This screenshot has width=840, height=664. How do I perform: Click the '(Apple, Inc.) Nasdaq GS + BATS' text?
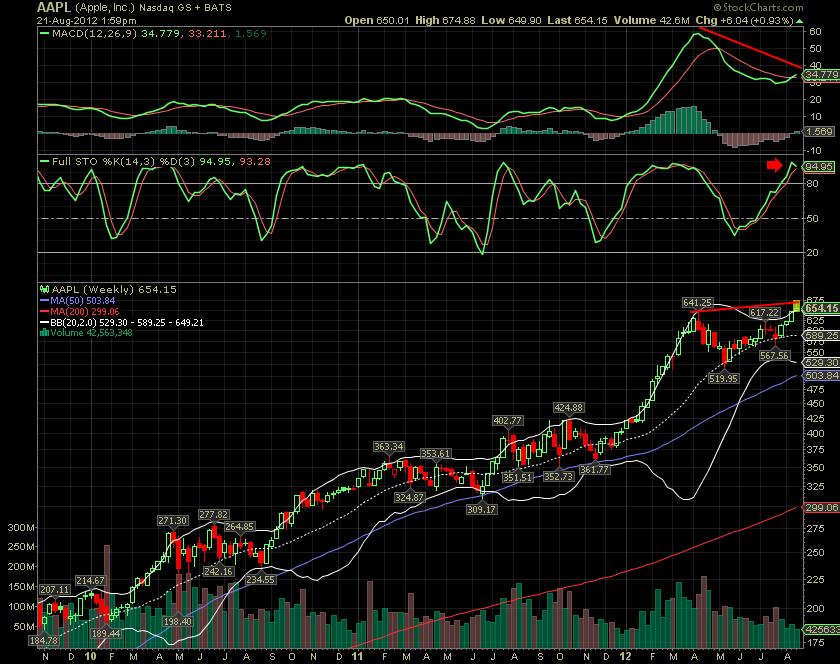pyautogui.click(x=154, y=8)
